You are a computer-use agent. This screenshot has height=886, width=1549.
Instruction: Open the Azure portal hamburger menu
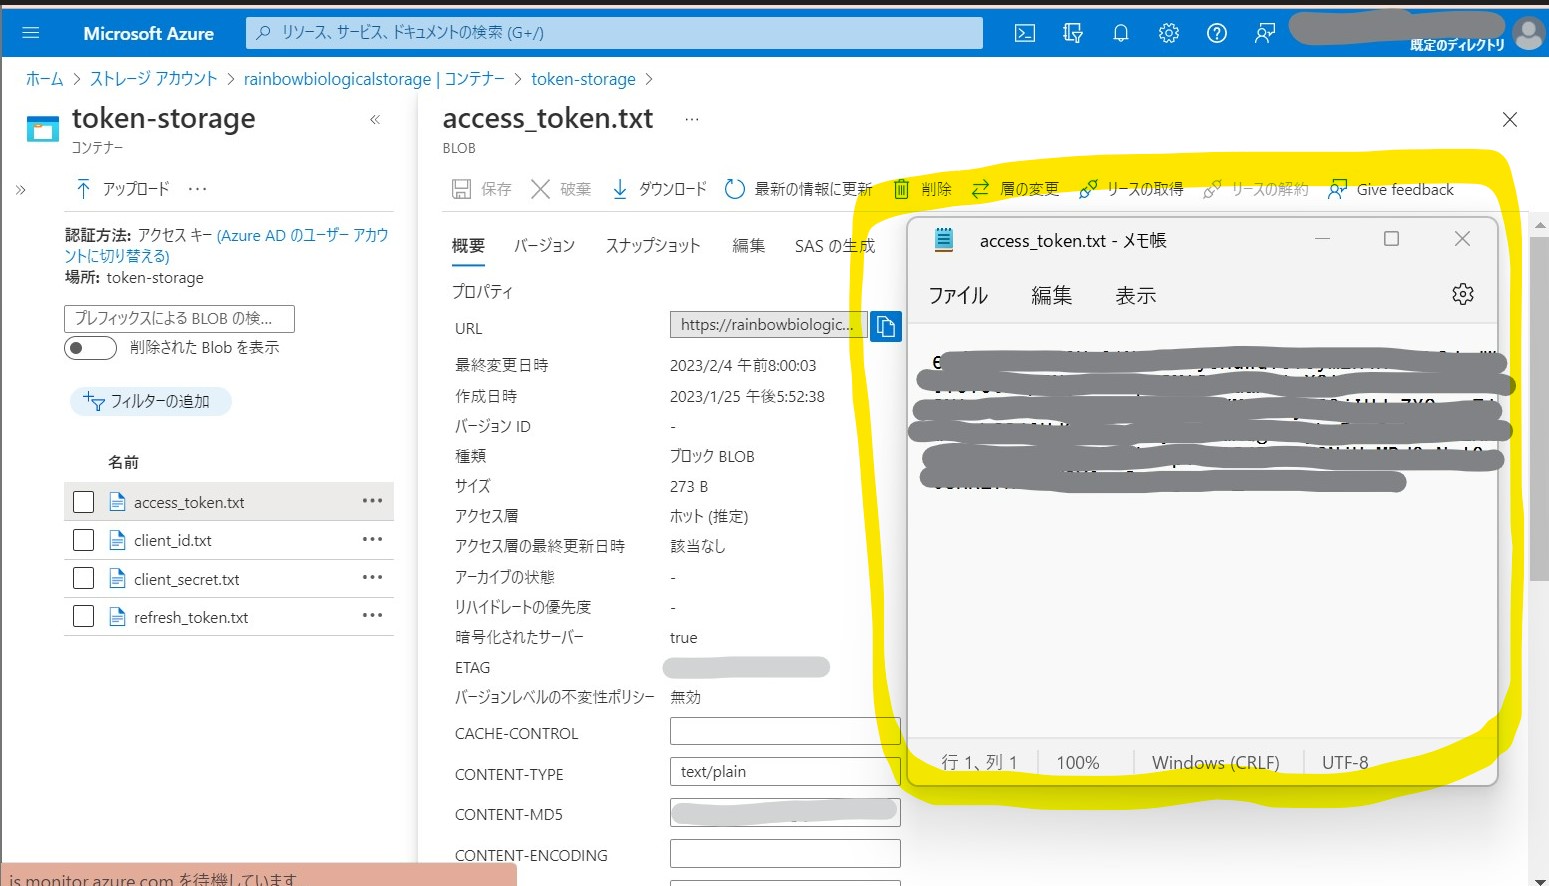(31, 33)
